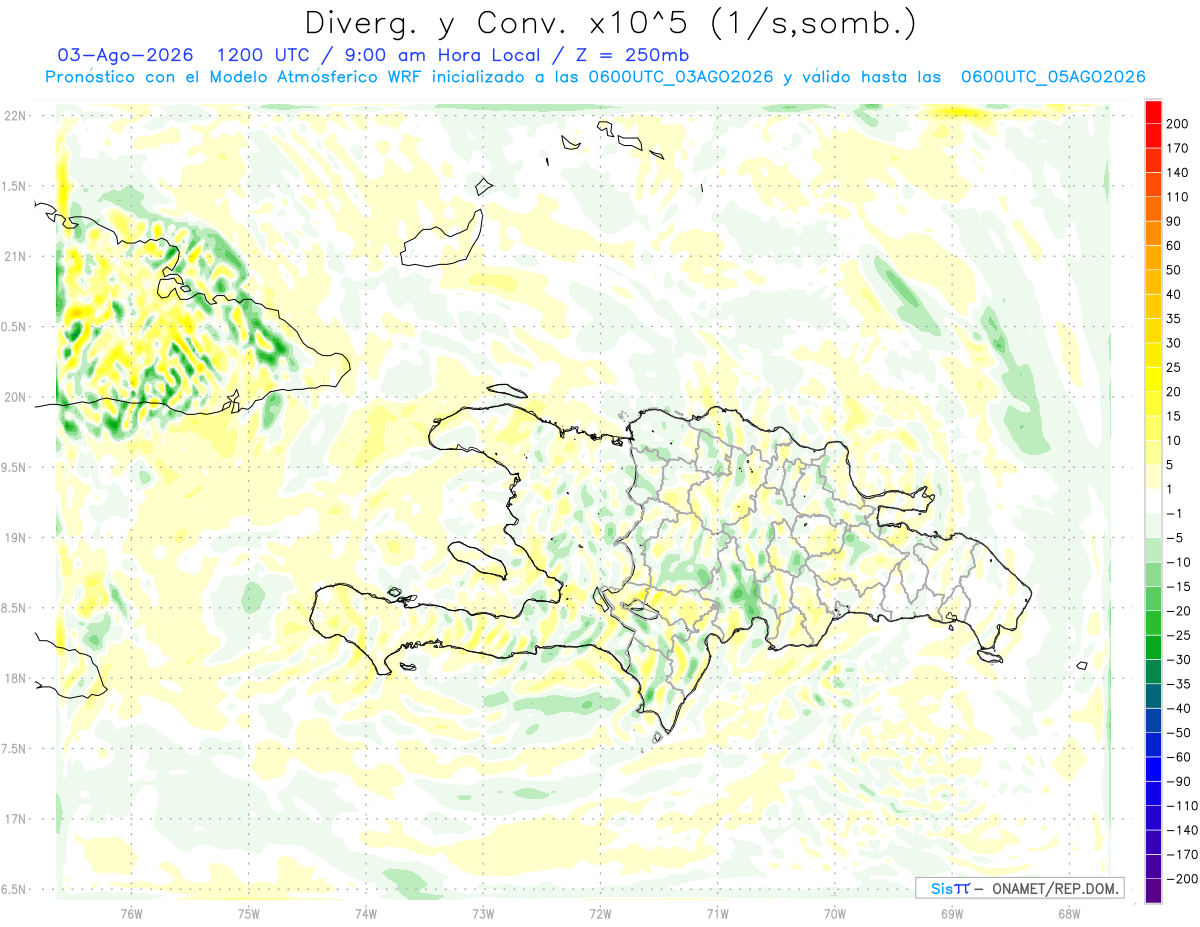Viewport: 1200px width, 927px height.
Task: Click the '21N' latitude label
Action: (x=15, y=256)
